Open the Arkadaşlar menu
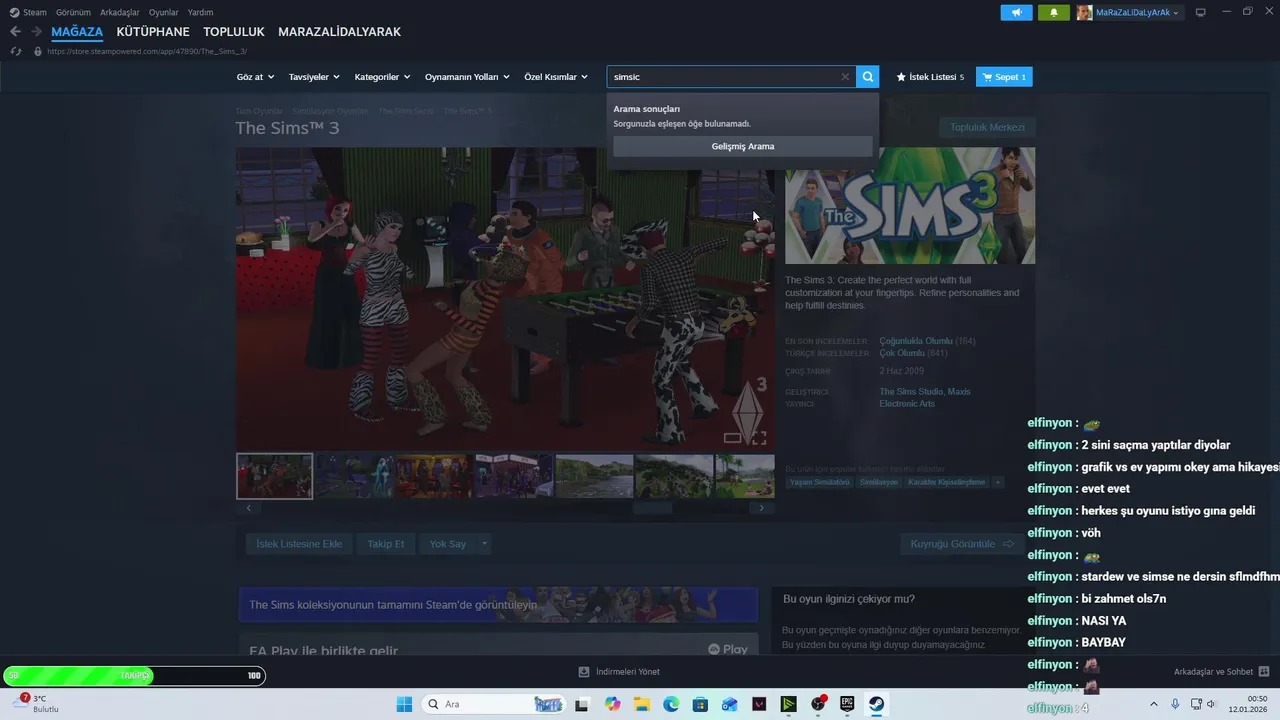The image size is (1280, 720). (x=120, y=13)
